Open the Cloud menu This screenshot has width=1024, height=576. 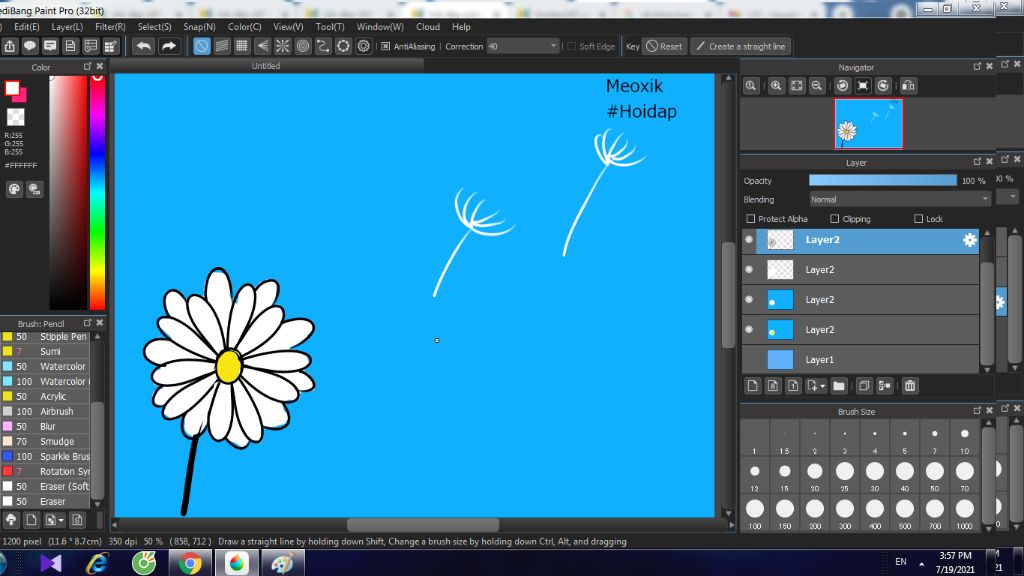[428, 27]
